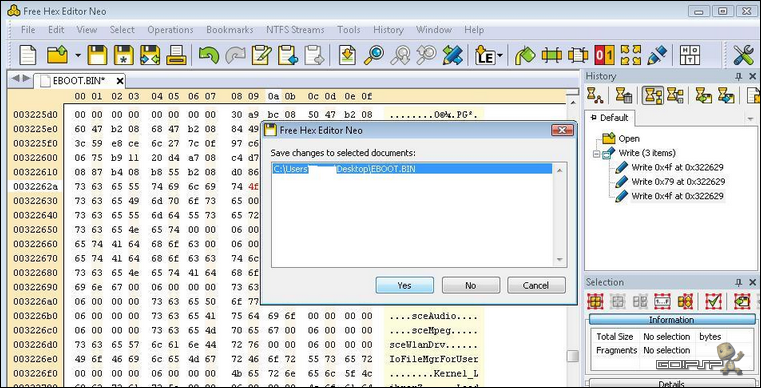
Task: Expand the Open file dropdown arrow
Action: pyautogui.click(x=78, y=55)
